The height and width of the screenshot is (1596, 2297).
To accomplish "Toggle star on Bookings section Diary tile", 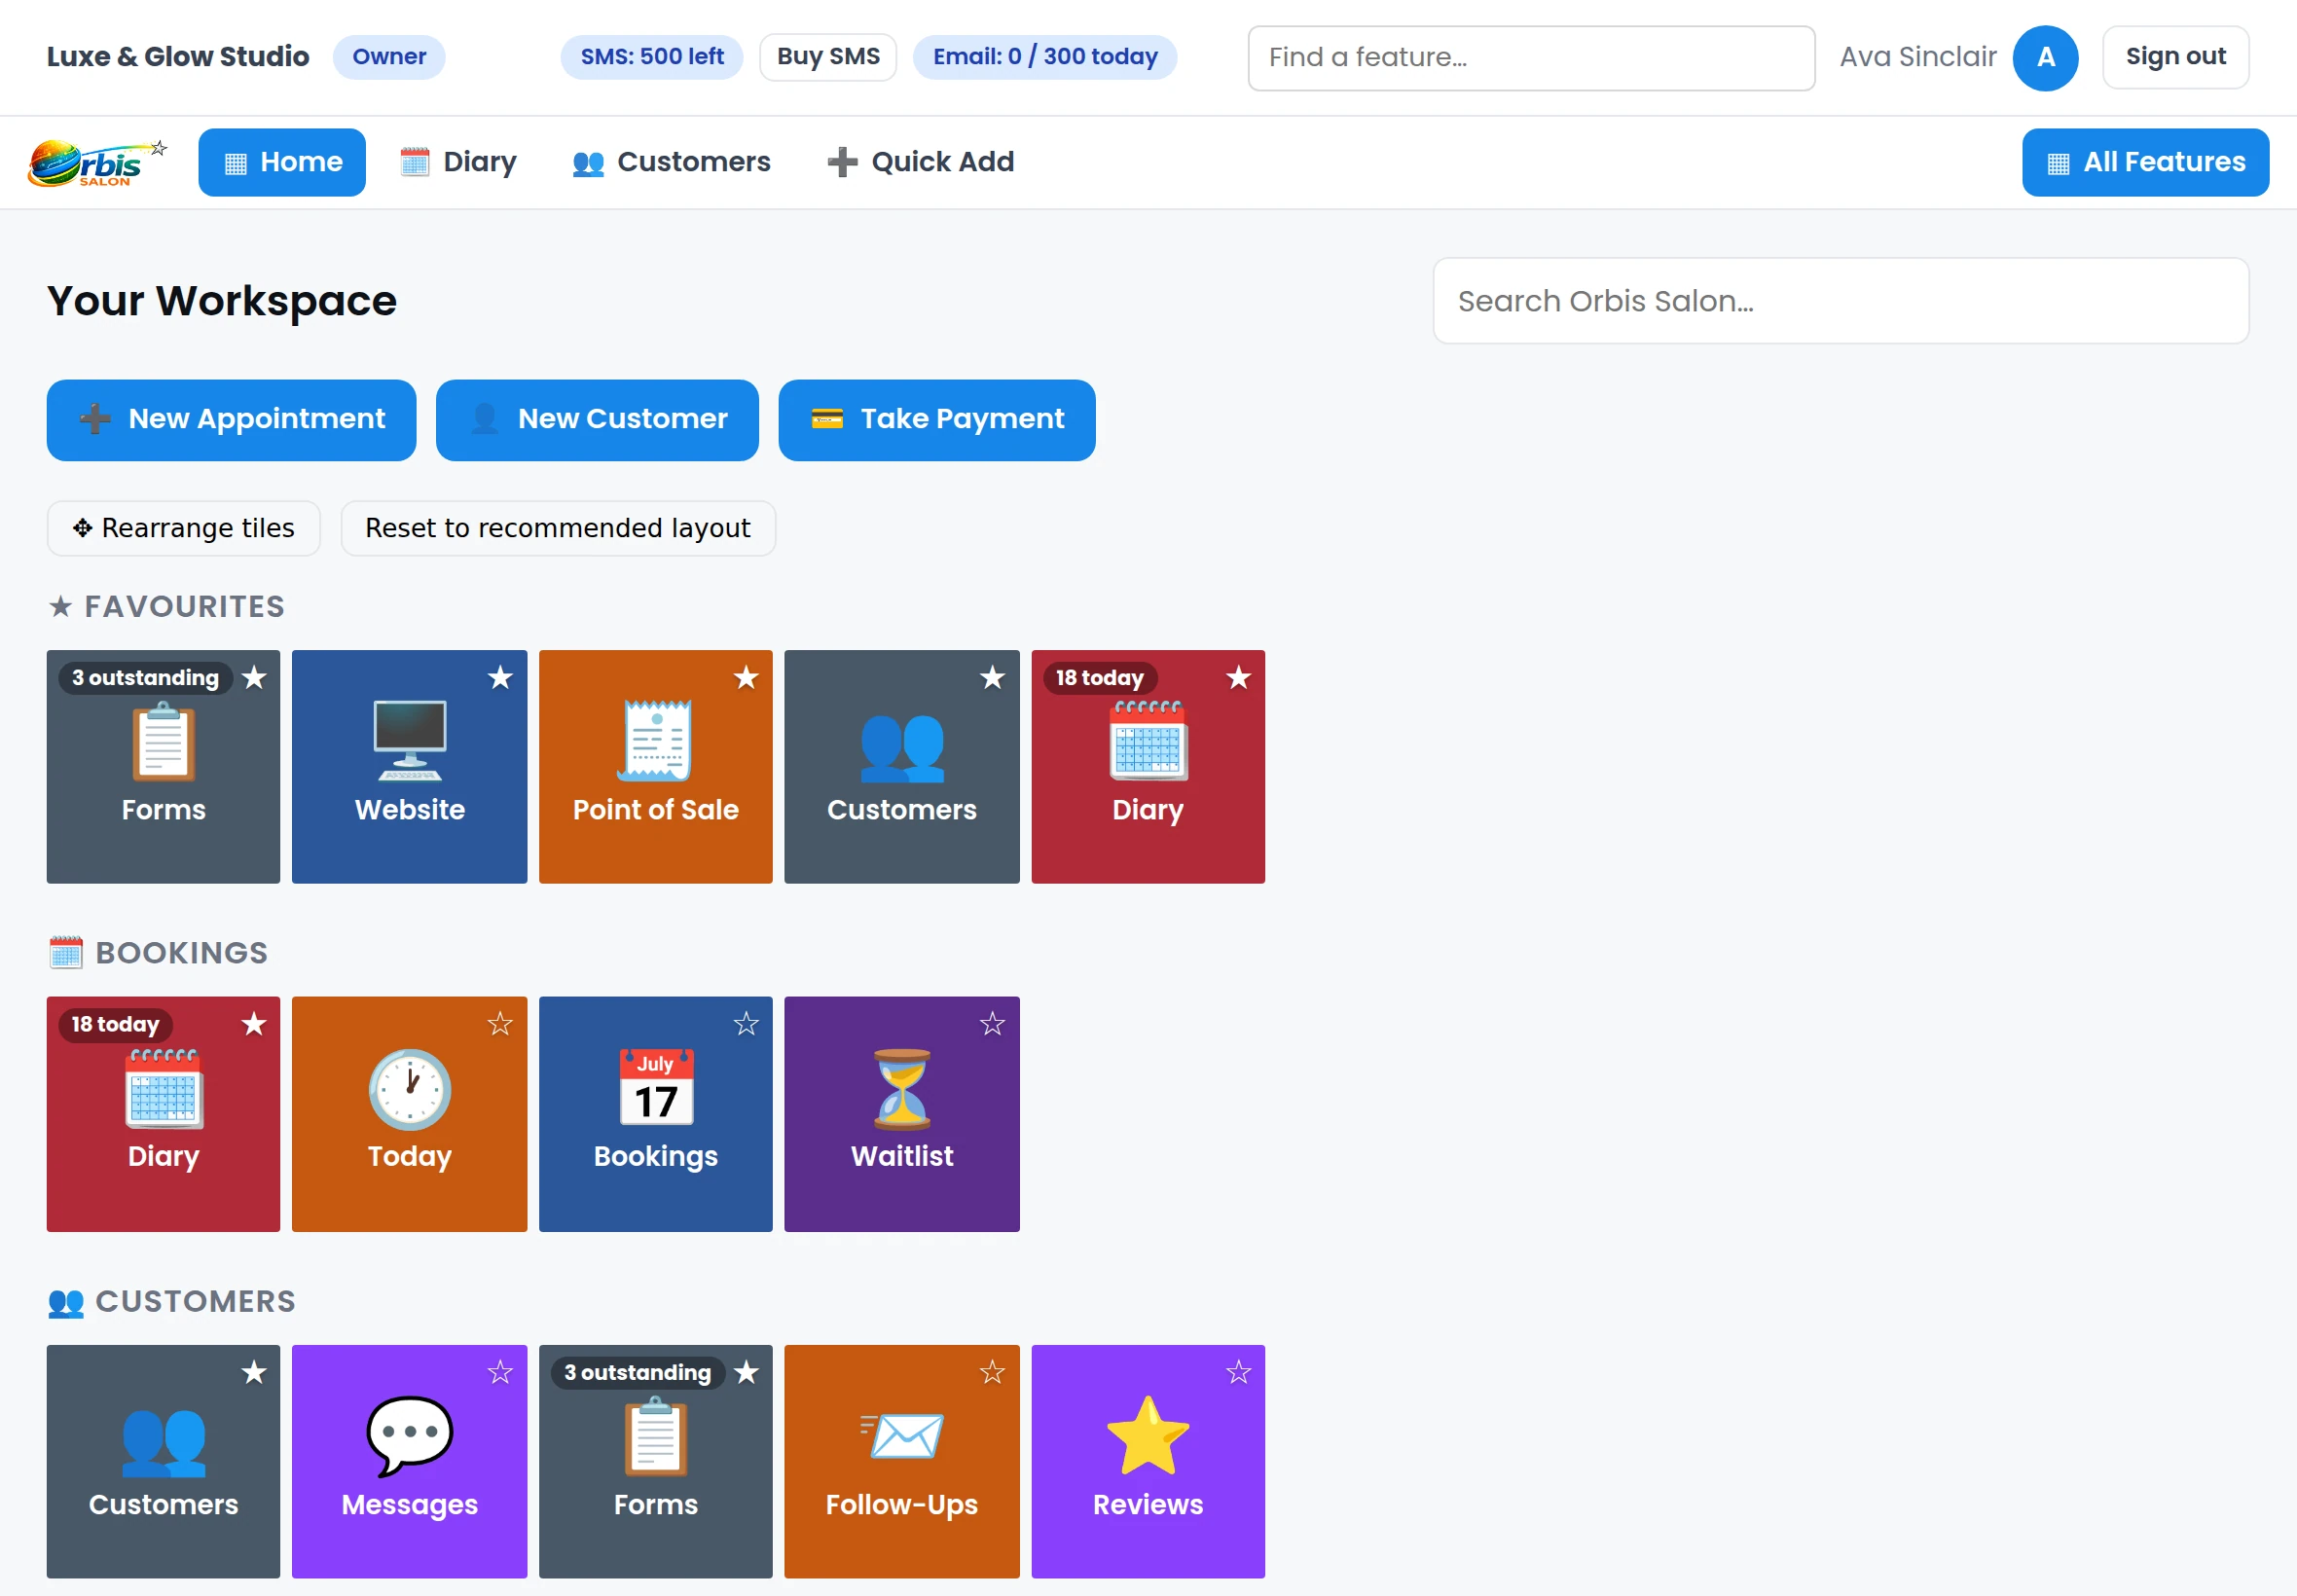I will point(255,1023).
